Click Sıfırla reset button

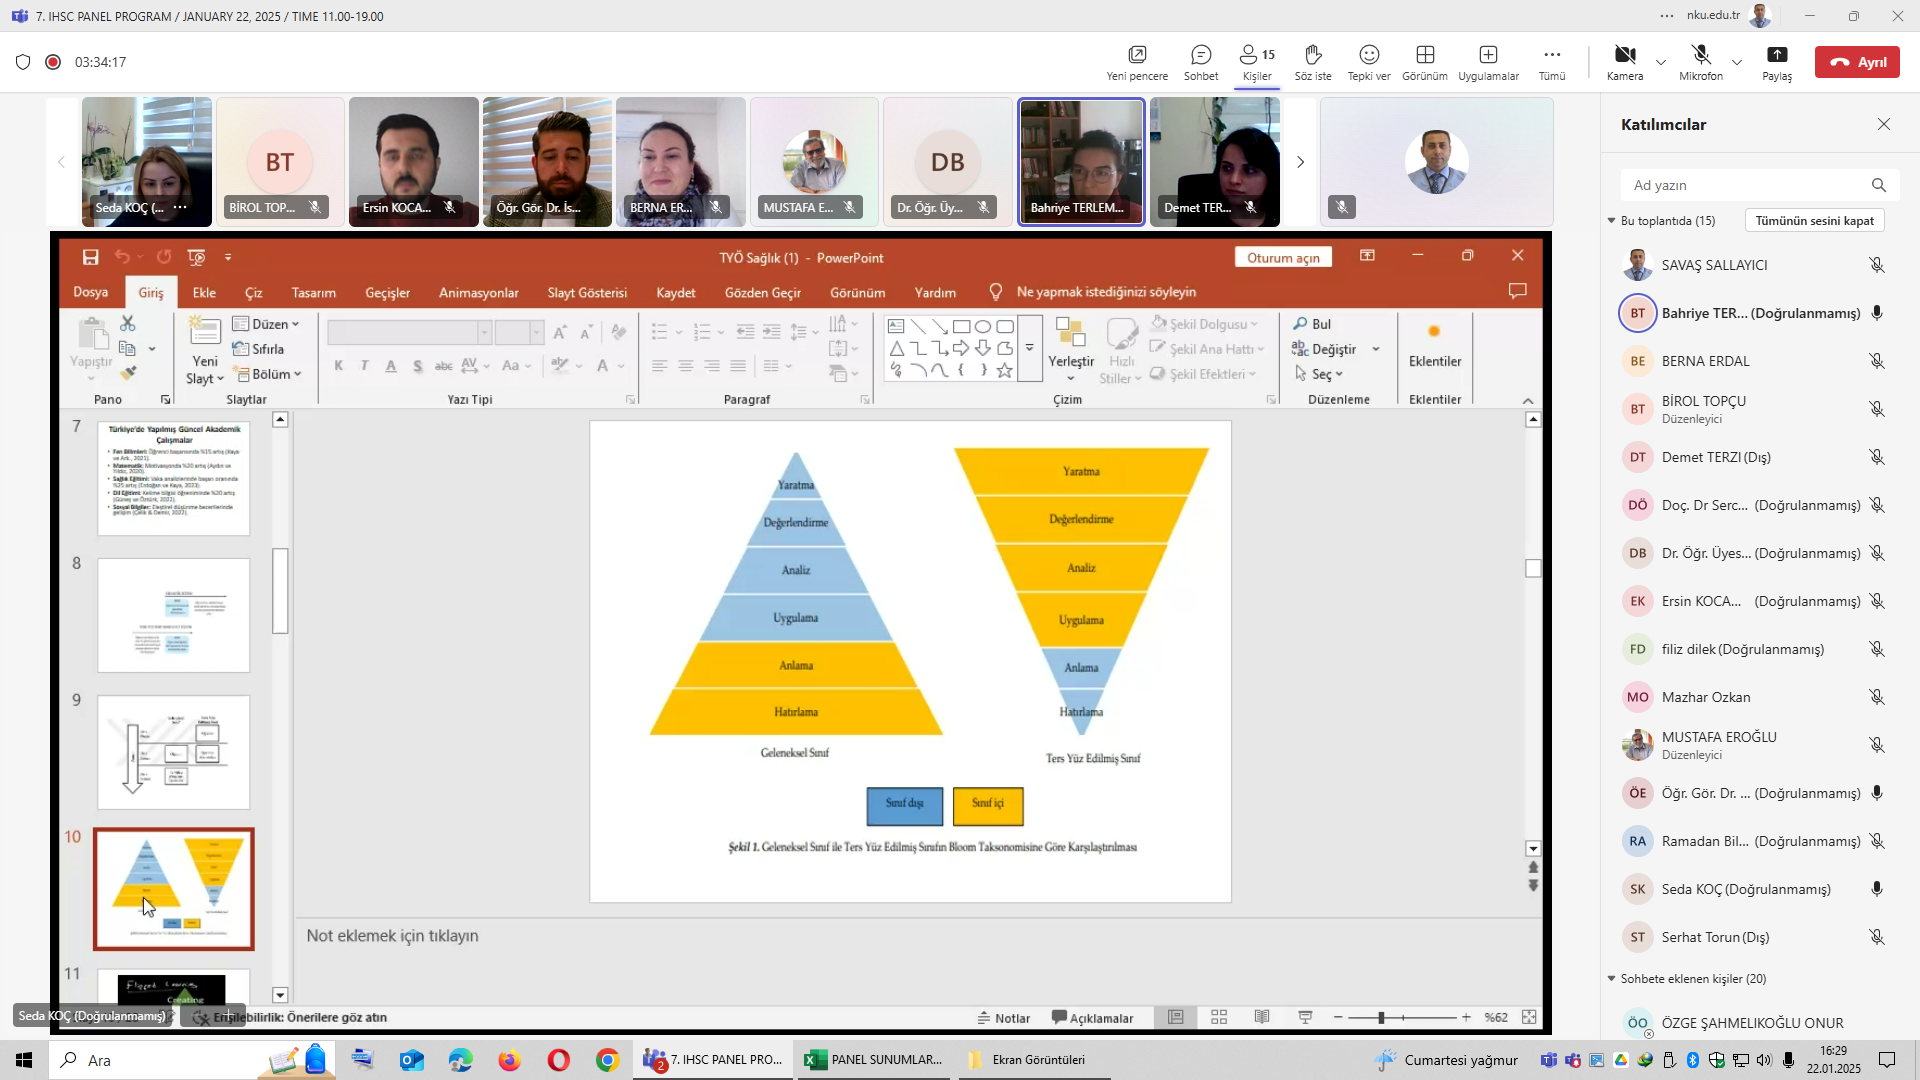point(259,349)
